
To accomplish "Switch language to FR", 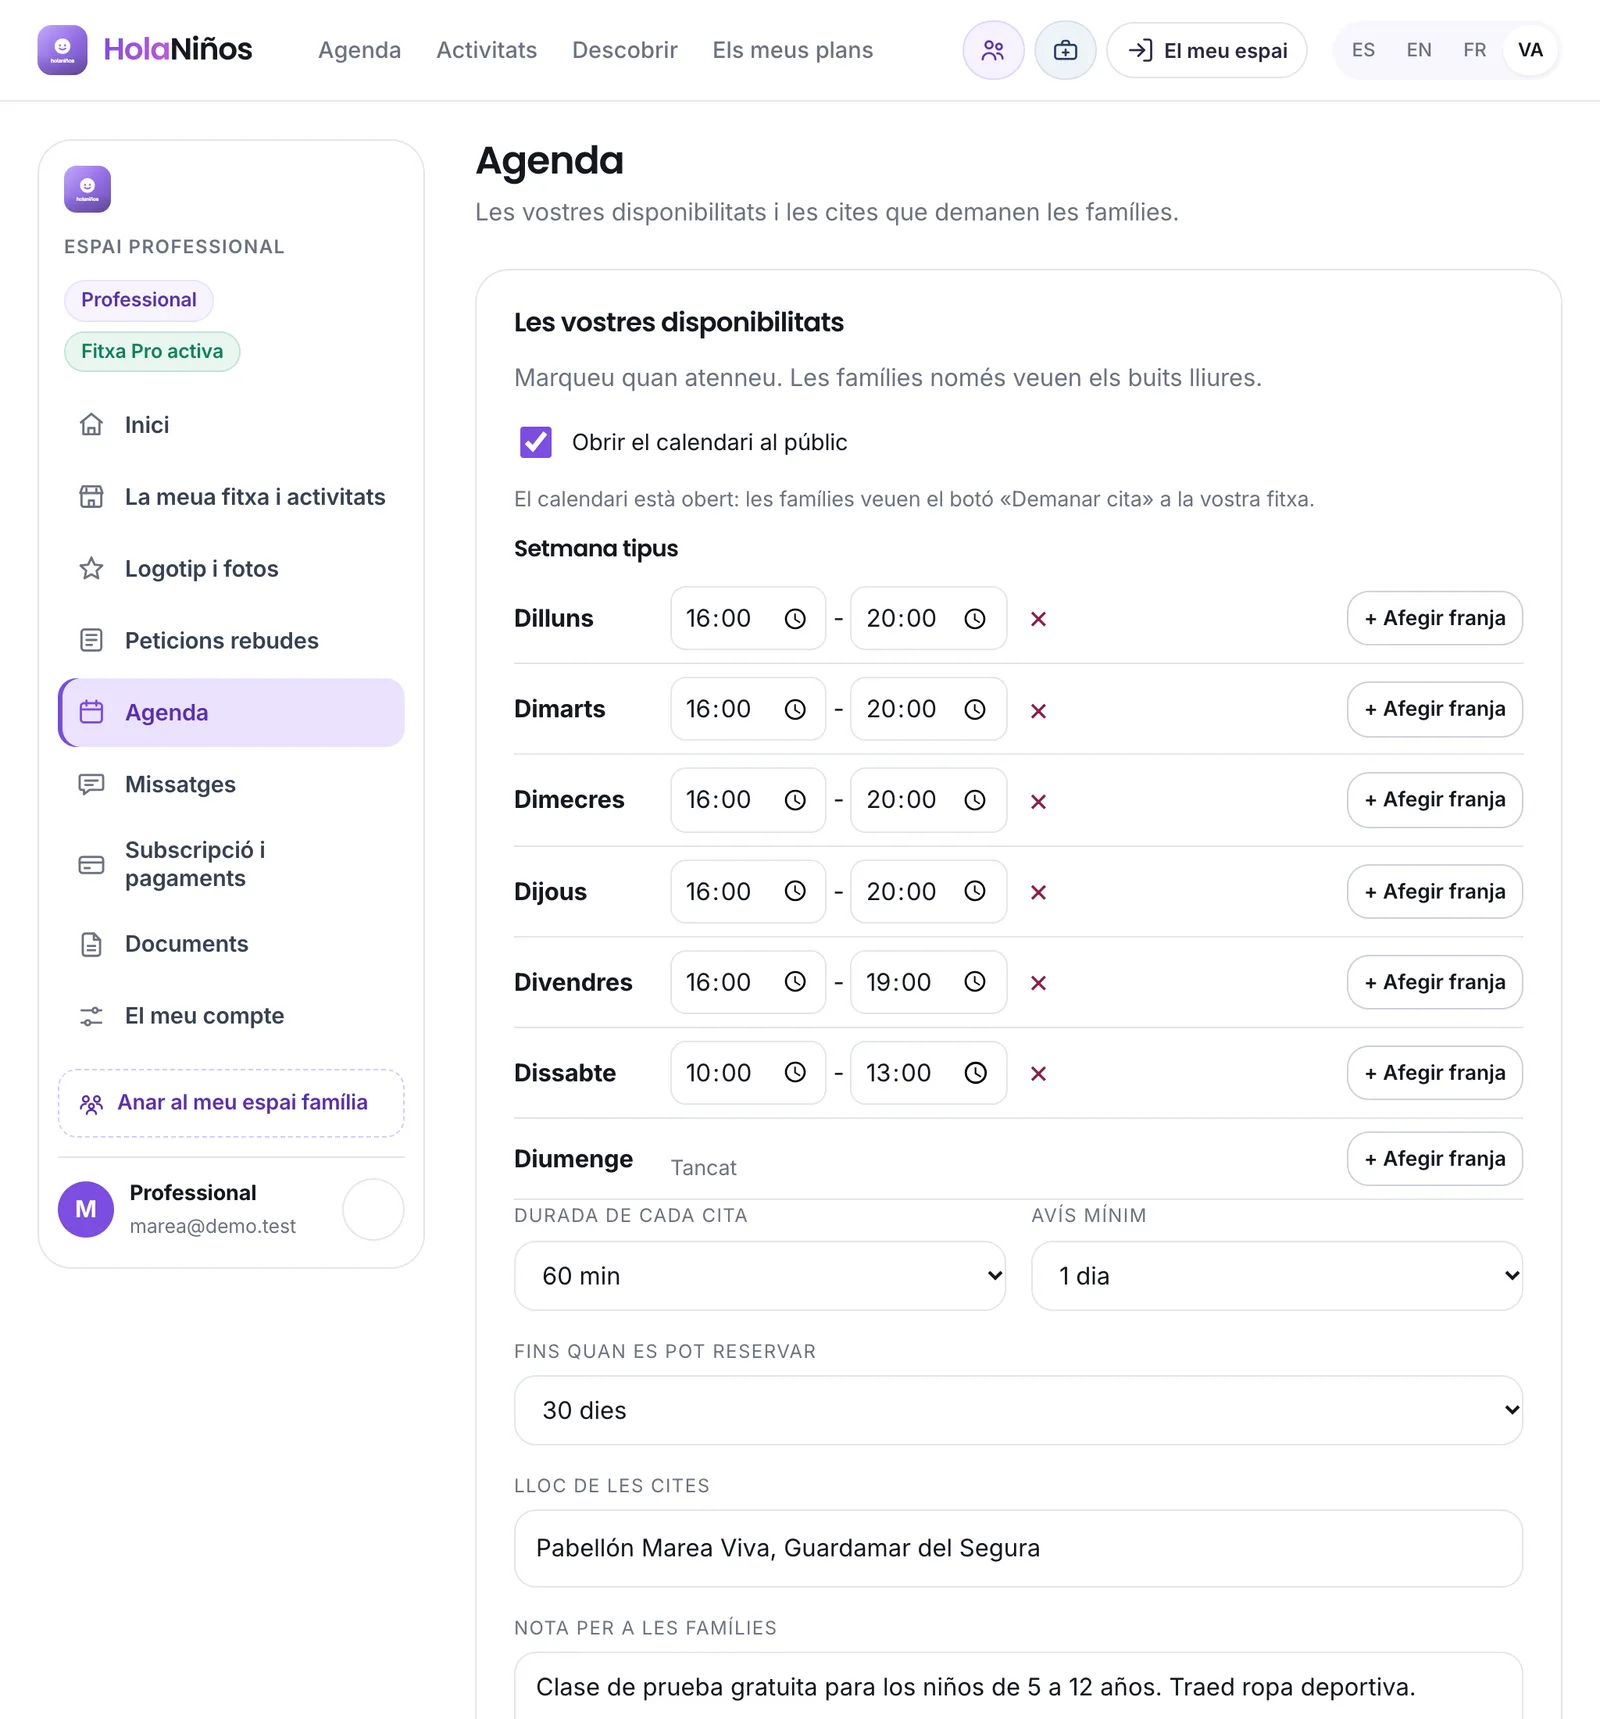I will [x=1474, y=50].
